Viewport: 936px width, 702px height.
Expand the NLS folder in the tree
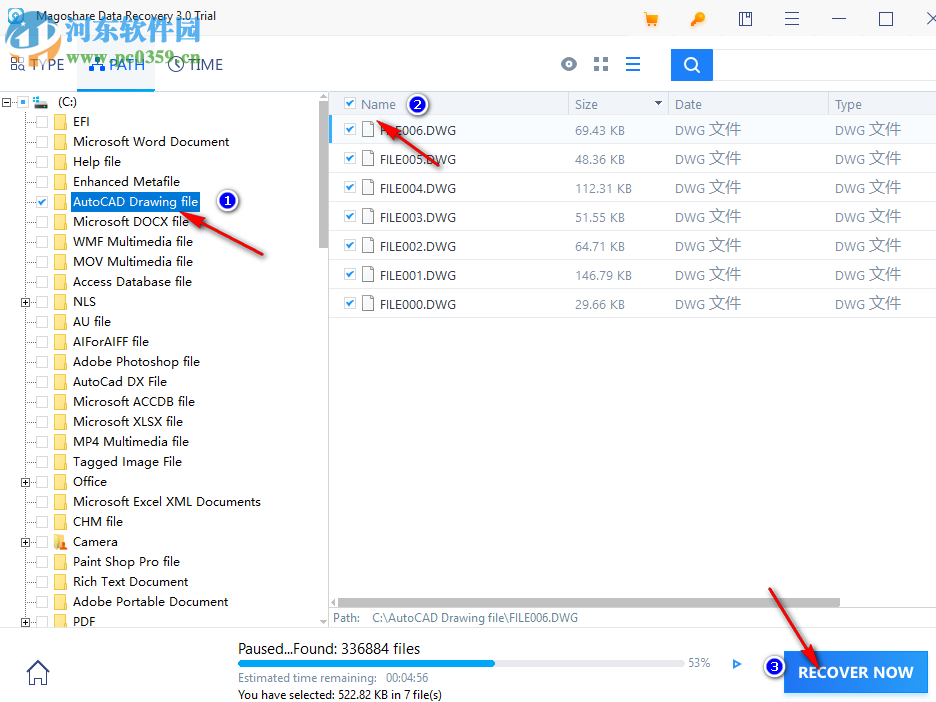click(x=26, y=301)
